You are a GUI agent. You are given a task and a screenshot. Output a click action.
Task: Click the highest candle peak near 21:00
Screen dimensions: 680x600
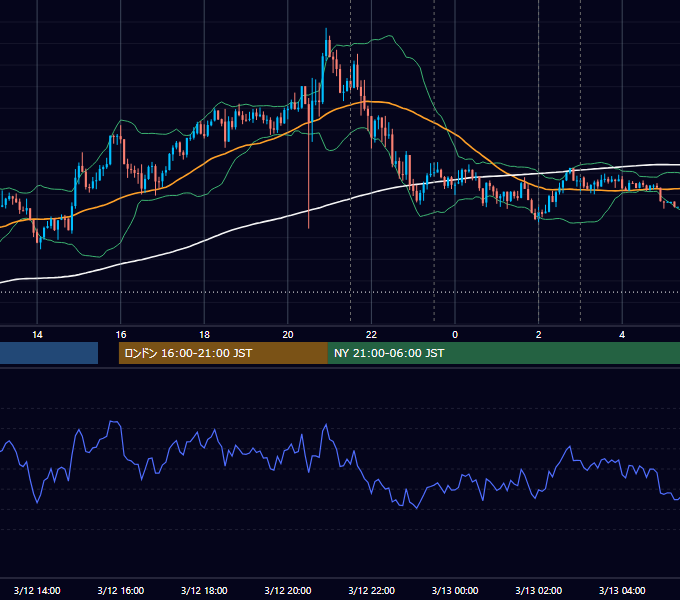pyautogui.click(x=326, y=42)
